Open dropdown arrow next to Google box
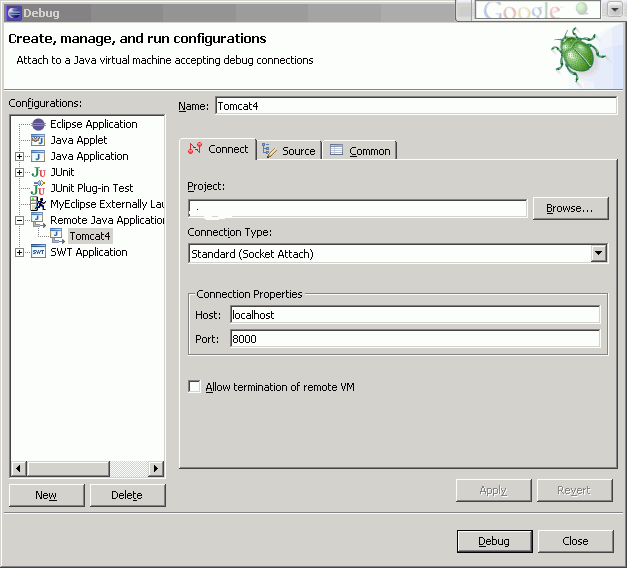Screen dimensions: 627x568 coord(615,10)
